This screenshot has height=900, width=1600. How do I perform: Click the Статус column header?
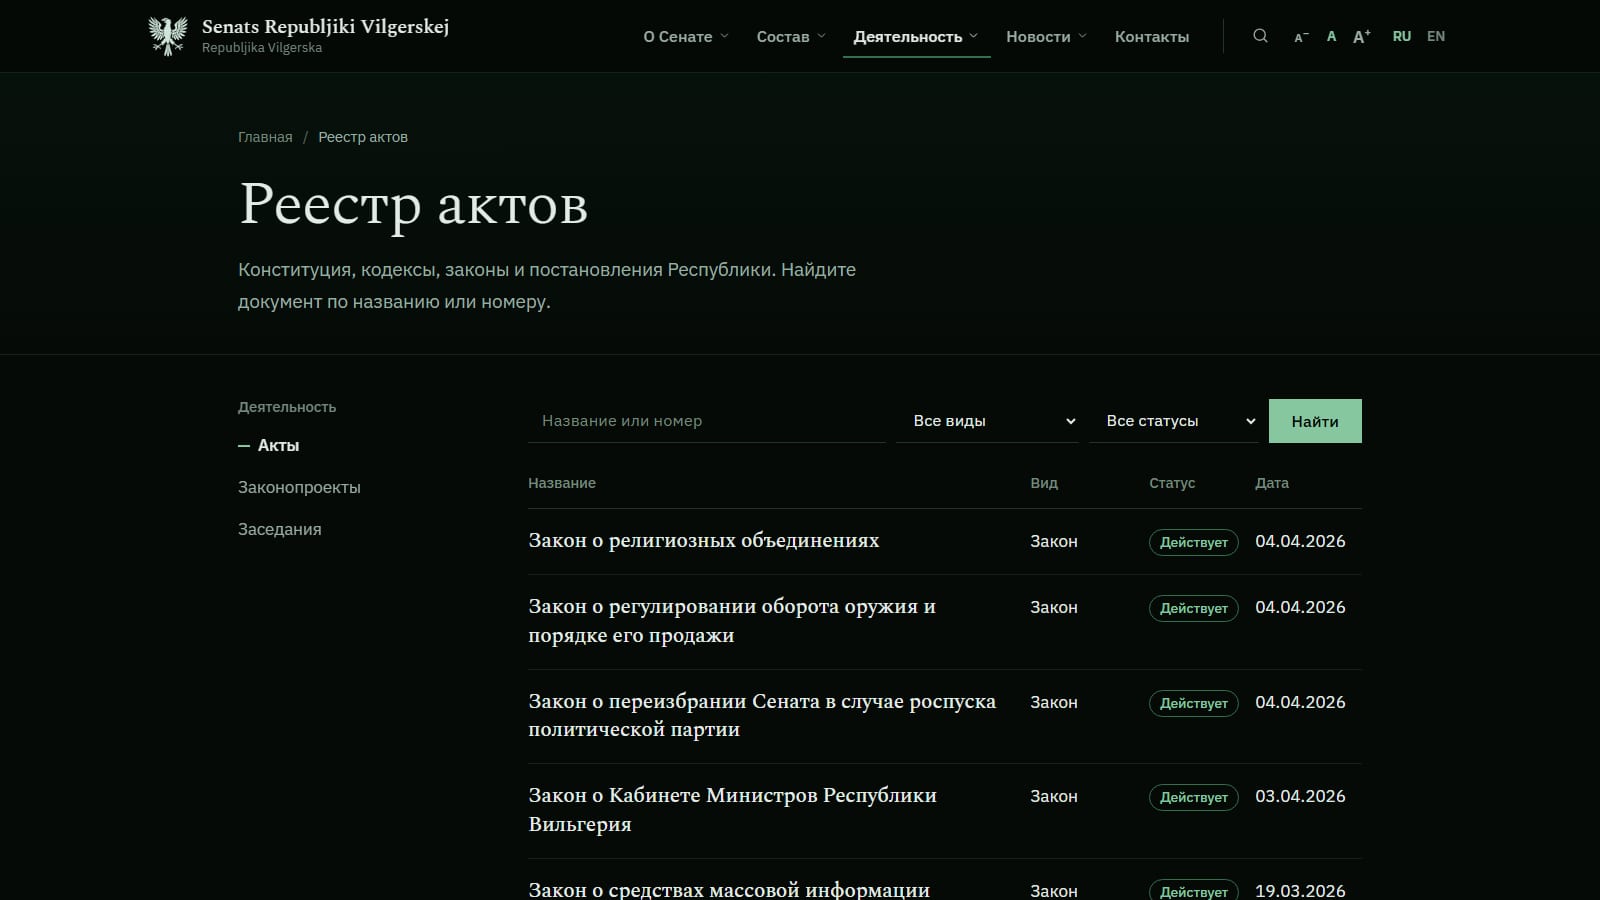1172,483
